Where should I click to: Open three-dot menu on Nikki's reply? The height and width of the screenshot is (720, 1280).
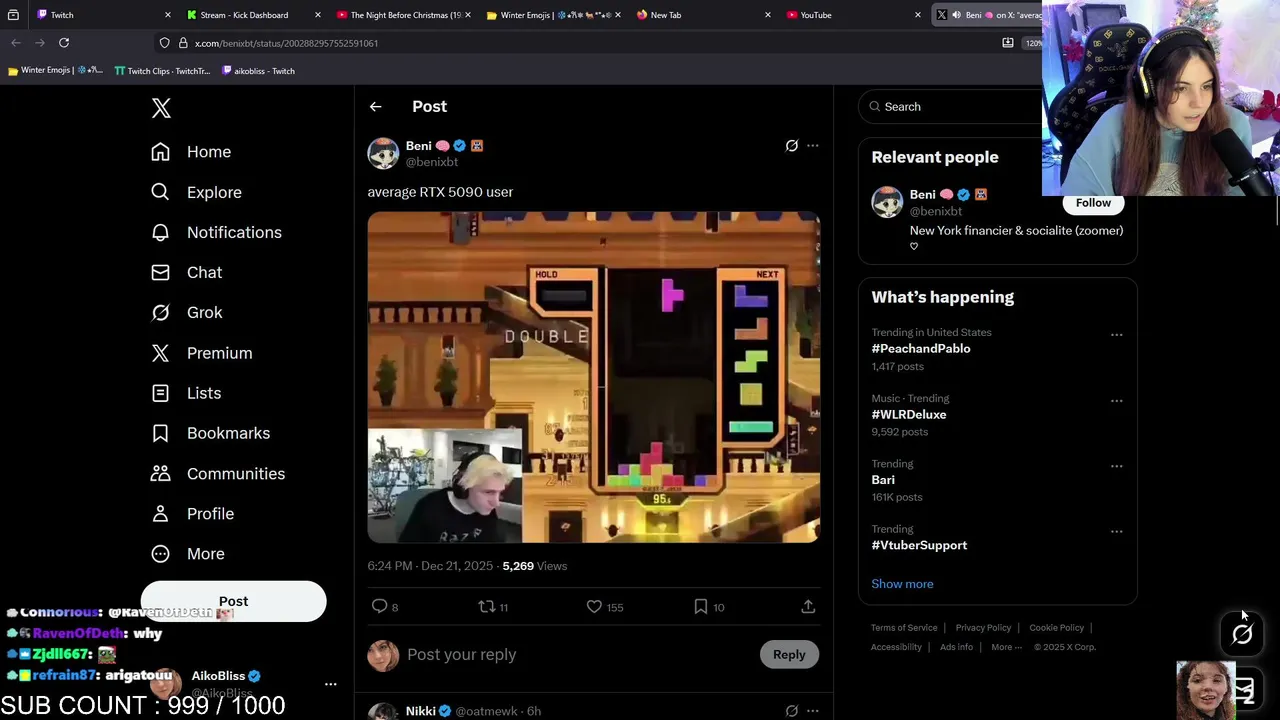pyautogui.click(x=812, y=711)
